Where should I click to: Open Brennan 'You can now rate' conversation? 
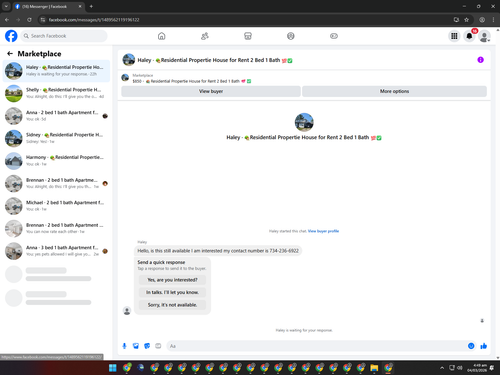coord(56,228)
